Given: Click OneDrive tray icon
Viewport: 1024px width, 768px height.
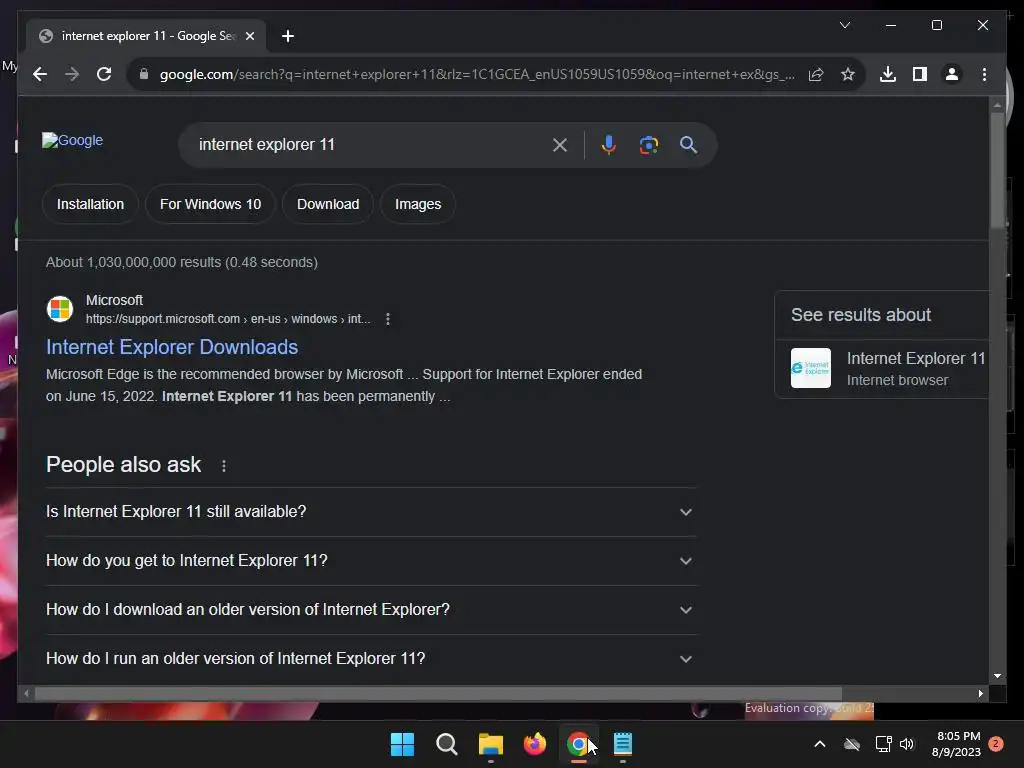Looking at the screenshot, I should click(x=852, y=744).
